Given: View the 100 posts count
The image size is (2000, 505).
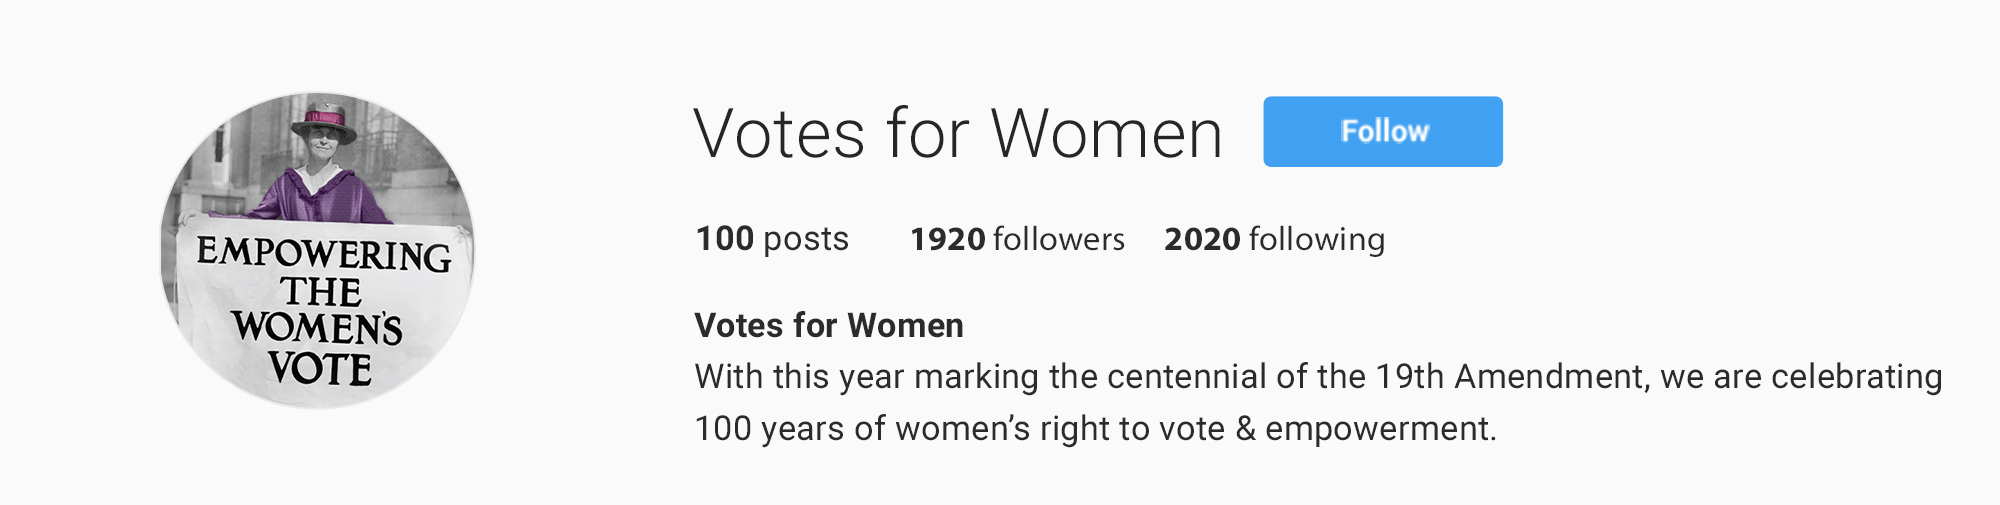Looking at the screenshot, I should tap(772, 239).
